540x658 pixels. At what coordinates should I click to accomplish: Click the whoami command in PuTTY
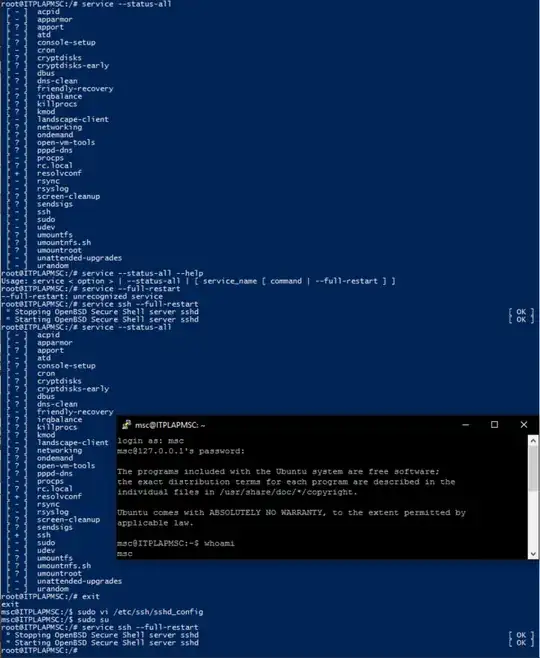click(x=219, y=543)
